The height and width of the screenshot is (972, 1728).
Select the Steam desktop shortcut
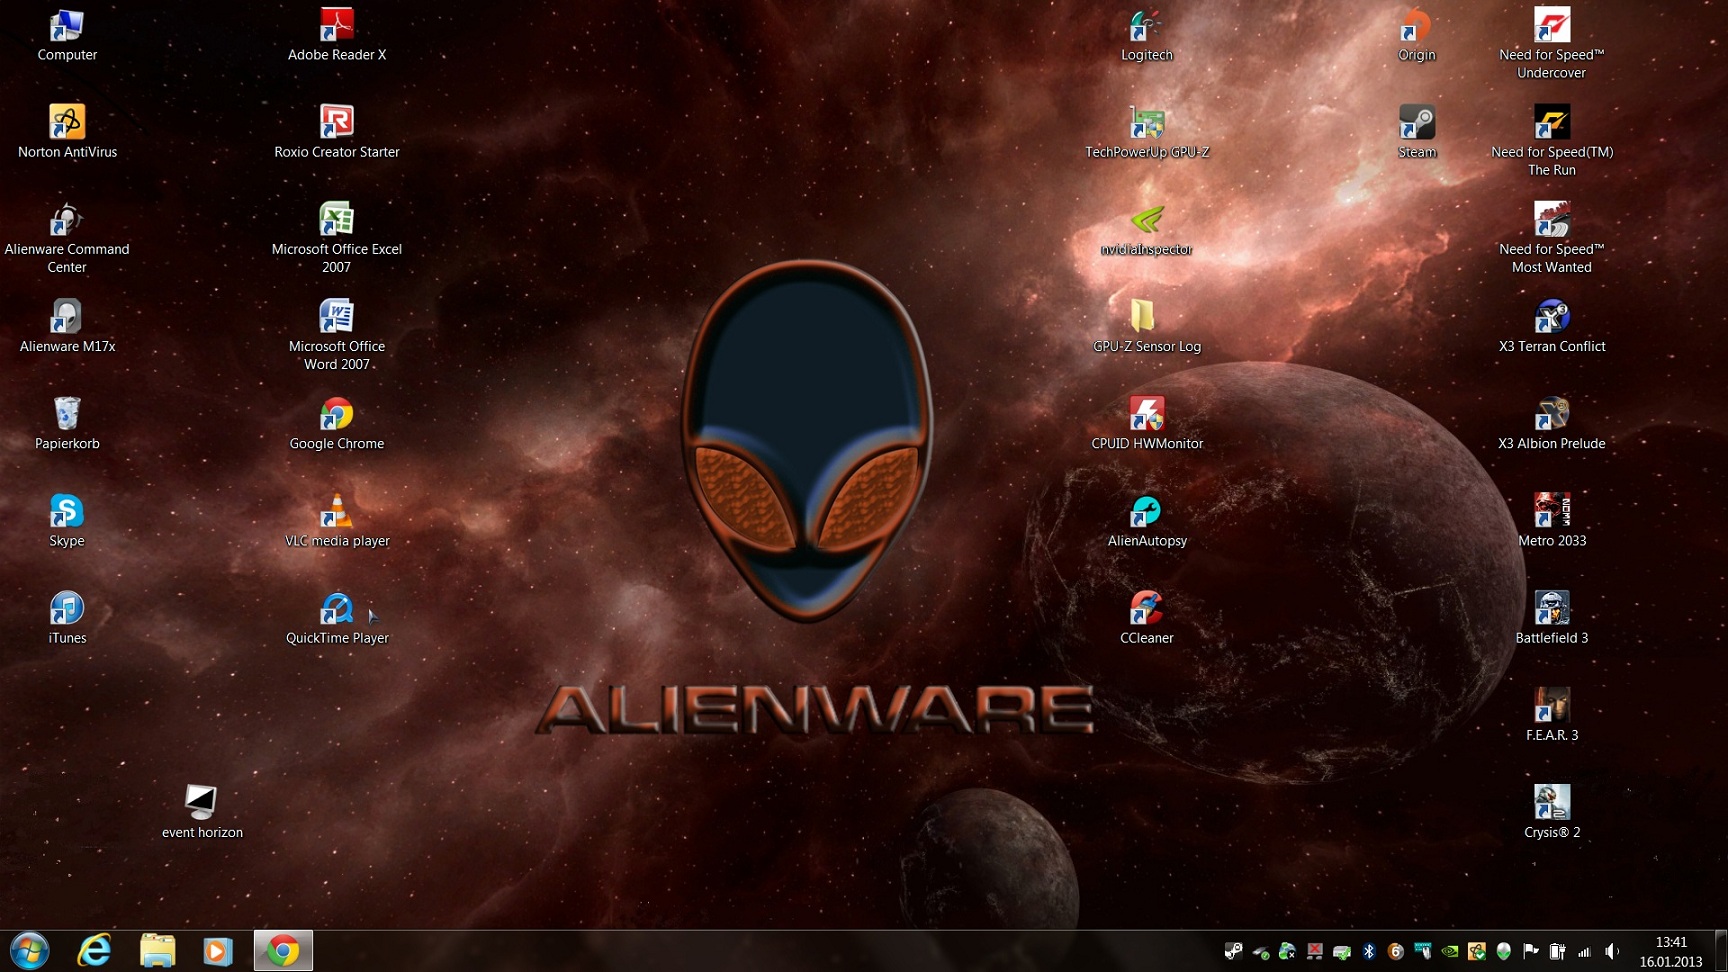pos(1417,131)
